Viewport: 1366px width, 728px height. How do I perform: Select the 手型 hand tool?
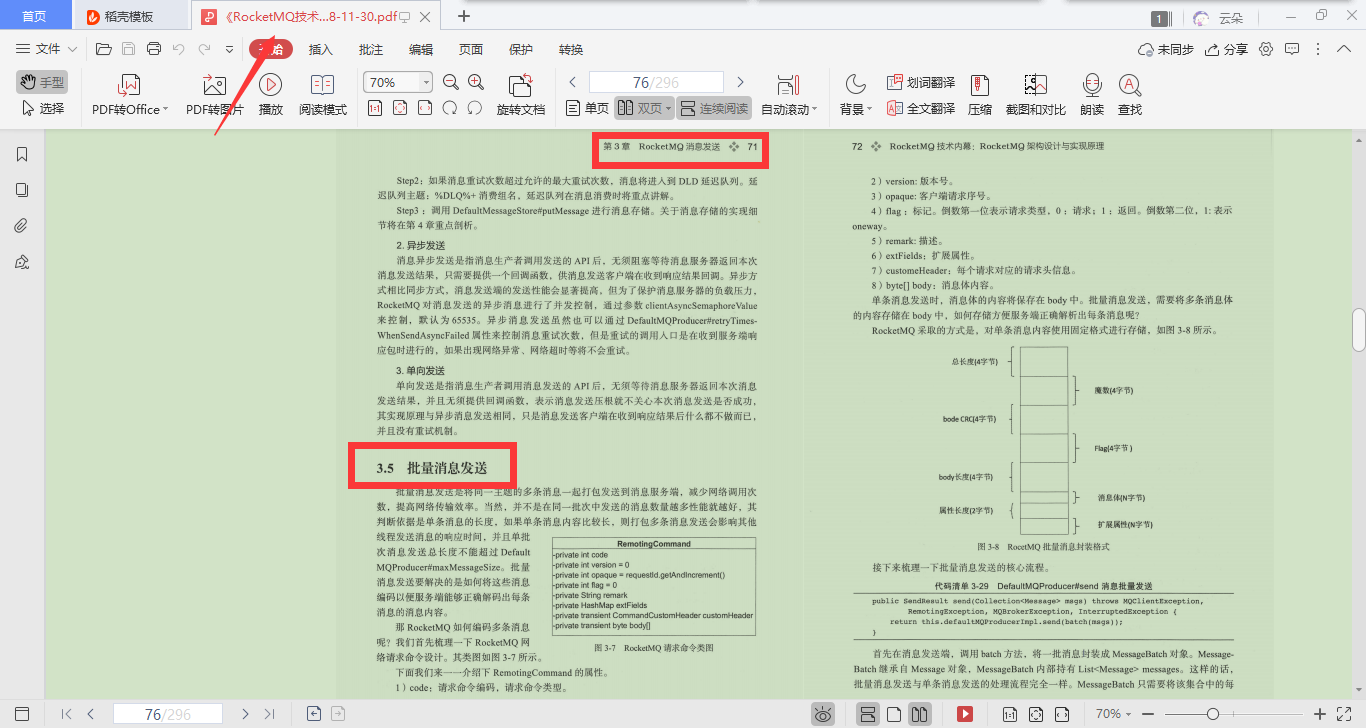click(41, 82)
